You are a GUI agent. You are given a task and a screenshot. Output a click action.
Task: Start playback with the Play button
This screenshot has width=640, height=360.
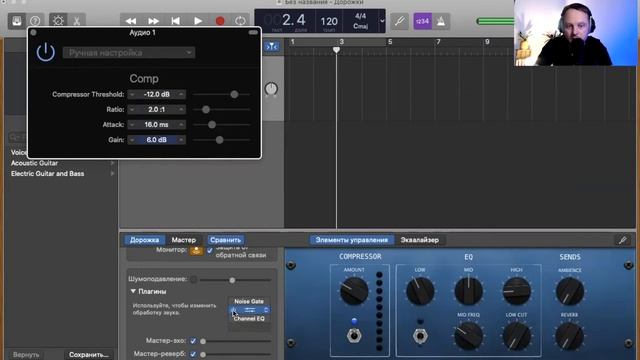click(198, 21)
